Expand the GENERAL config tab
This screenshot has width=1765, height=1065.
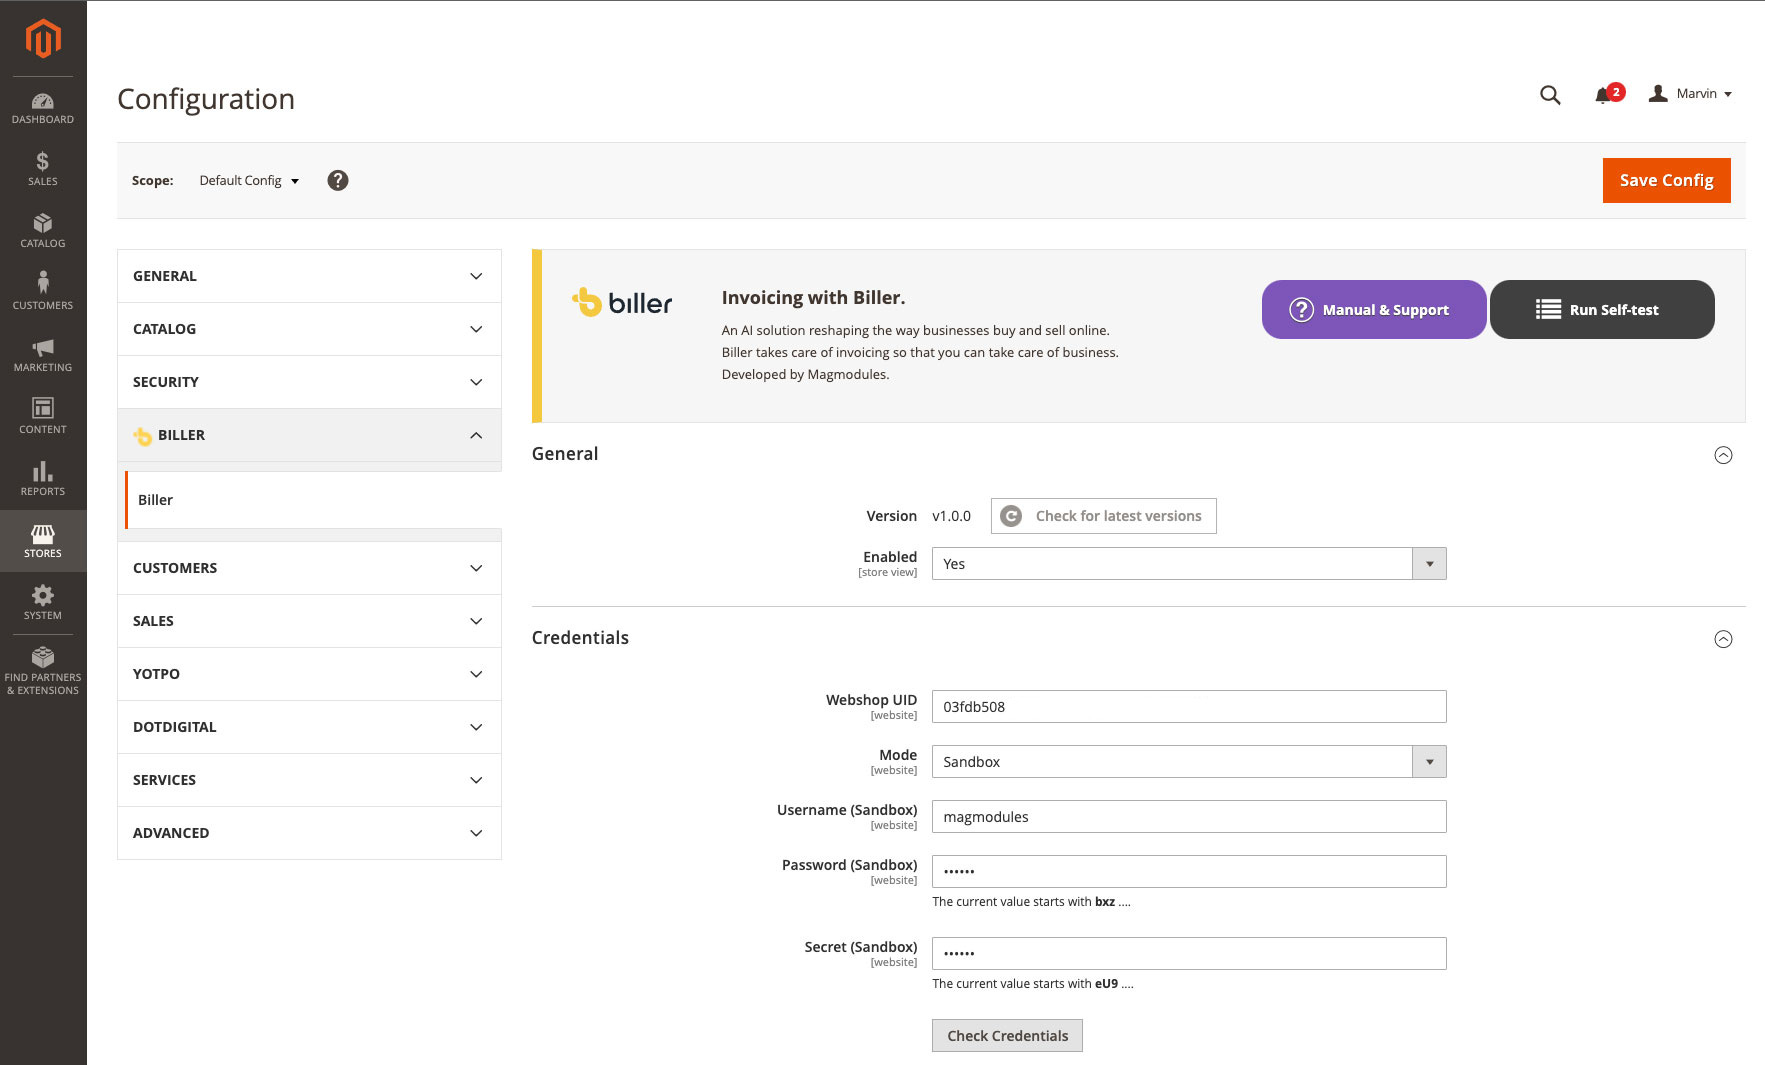(x=309, y=276)
